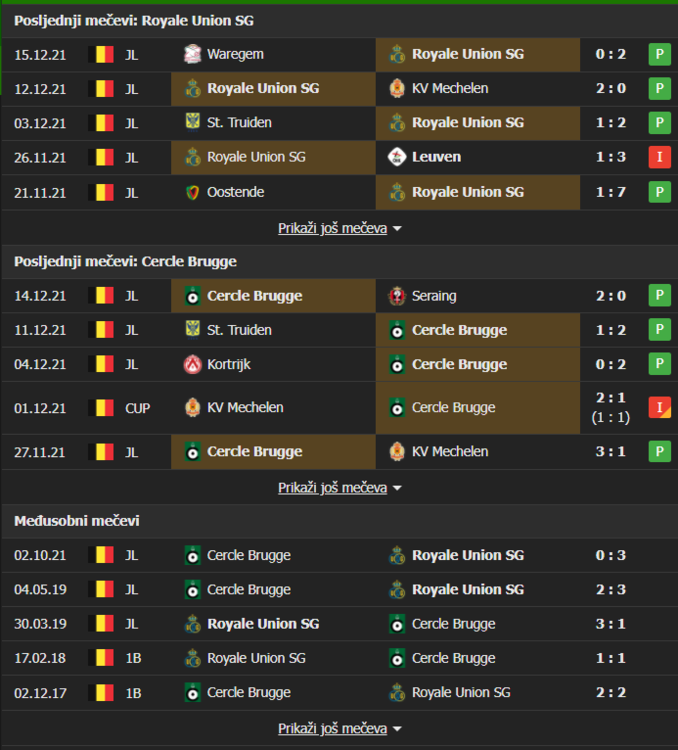This screenshot has width=678, height=750.
Task: Click the Seraing club logo icon
Action: [x=397, y=296]
